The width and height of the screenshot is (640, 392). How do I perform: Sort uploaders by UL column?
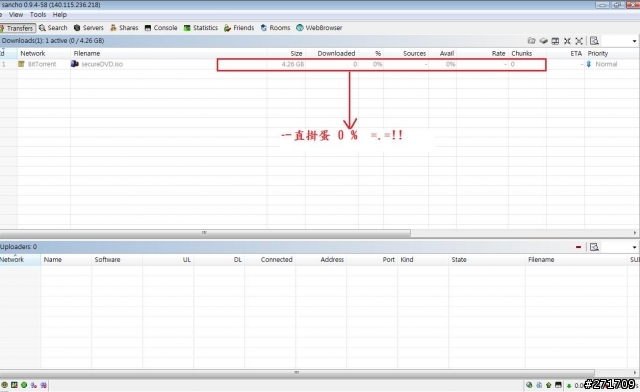pyautogui.click(x=168, y=260)
